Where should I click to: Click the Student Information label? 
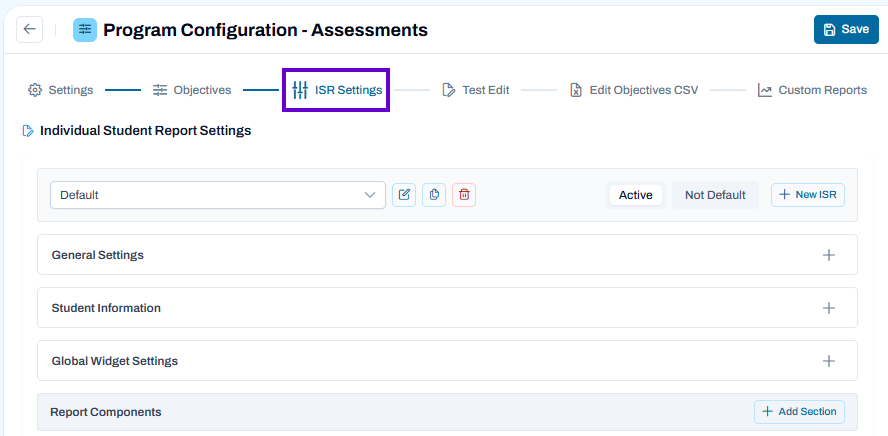106,308
